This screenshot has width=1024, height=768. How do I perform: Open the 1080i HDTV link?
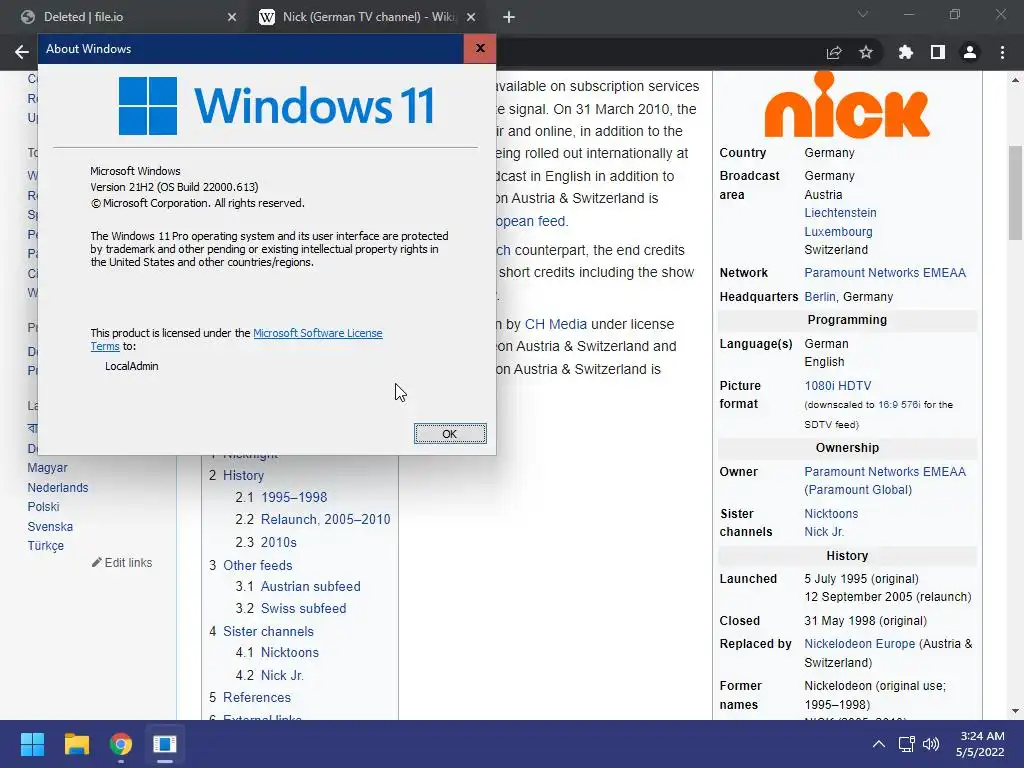837,385
